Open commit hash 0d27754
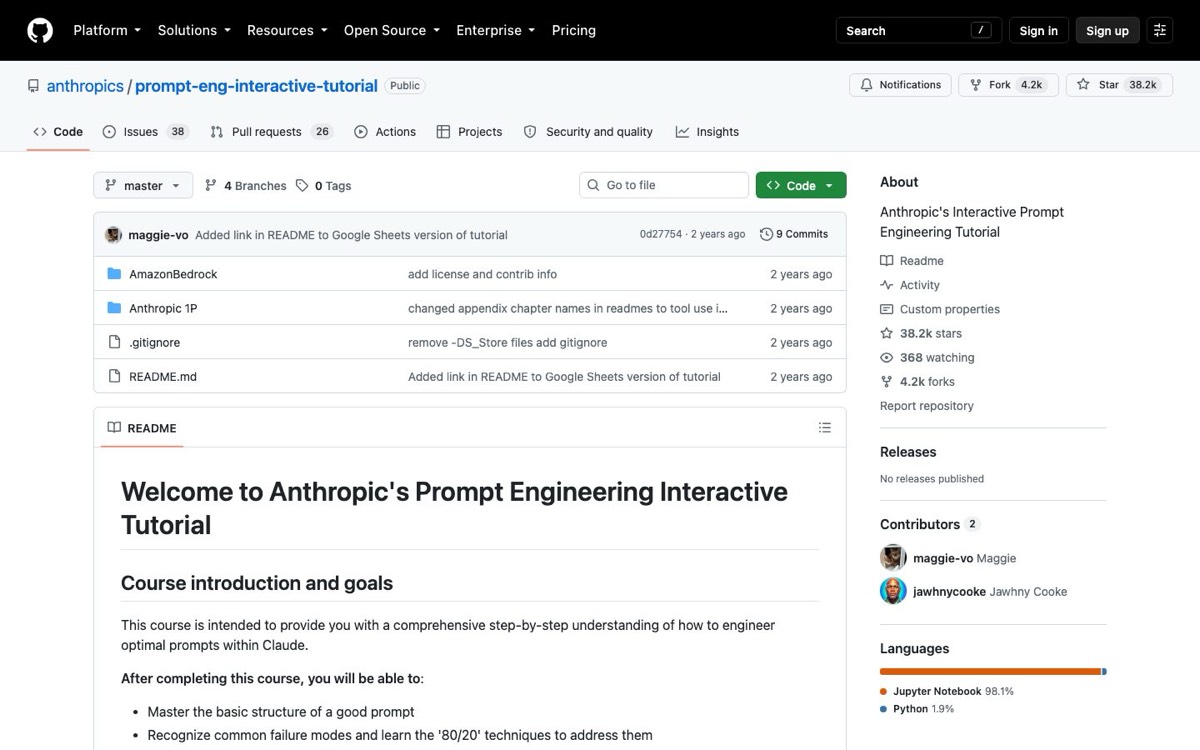1200x750 pixels. [661, 234]
